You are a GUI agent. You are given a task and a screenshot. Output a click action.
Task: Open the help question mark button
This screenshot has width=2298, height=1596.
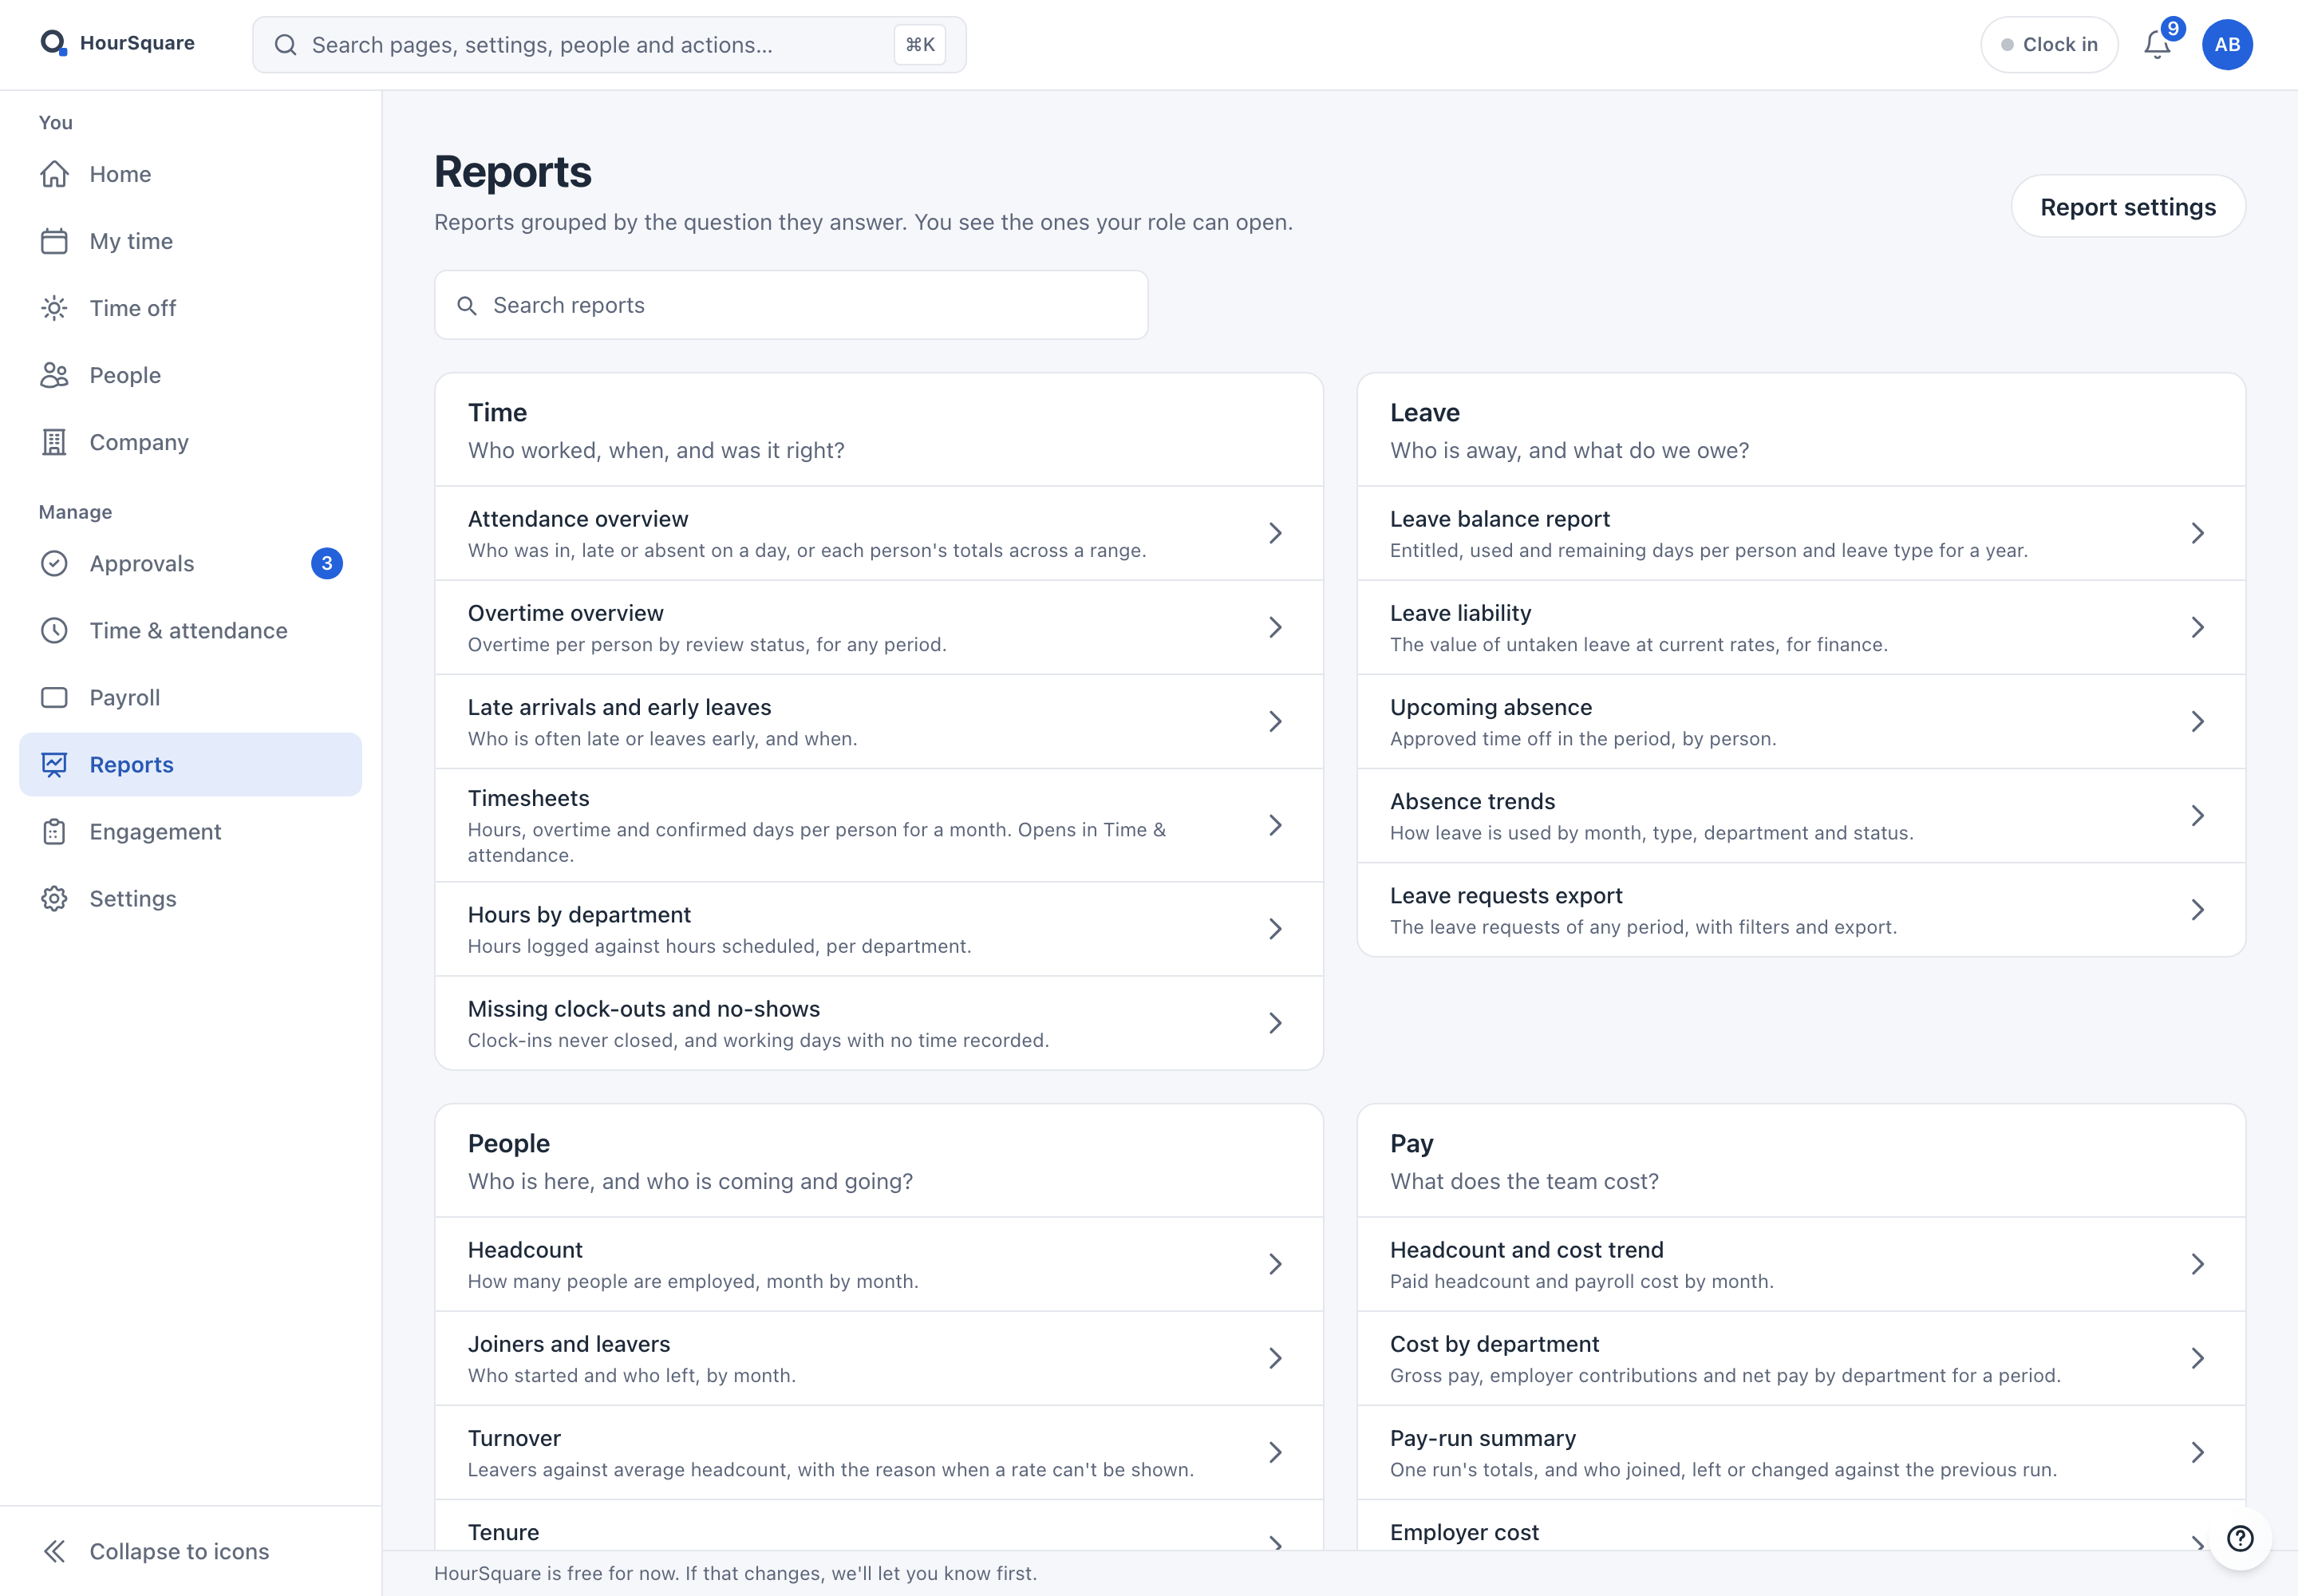point(2240,1538)
